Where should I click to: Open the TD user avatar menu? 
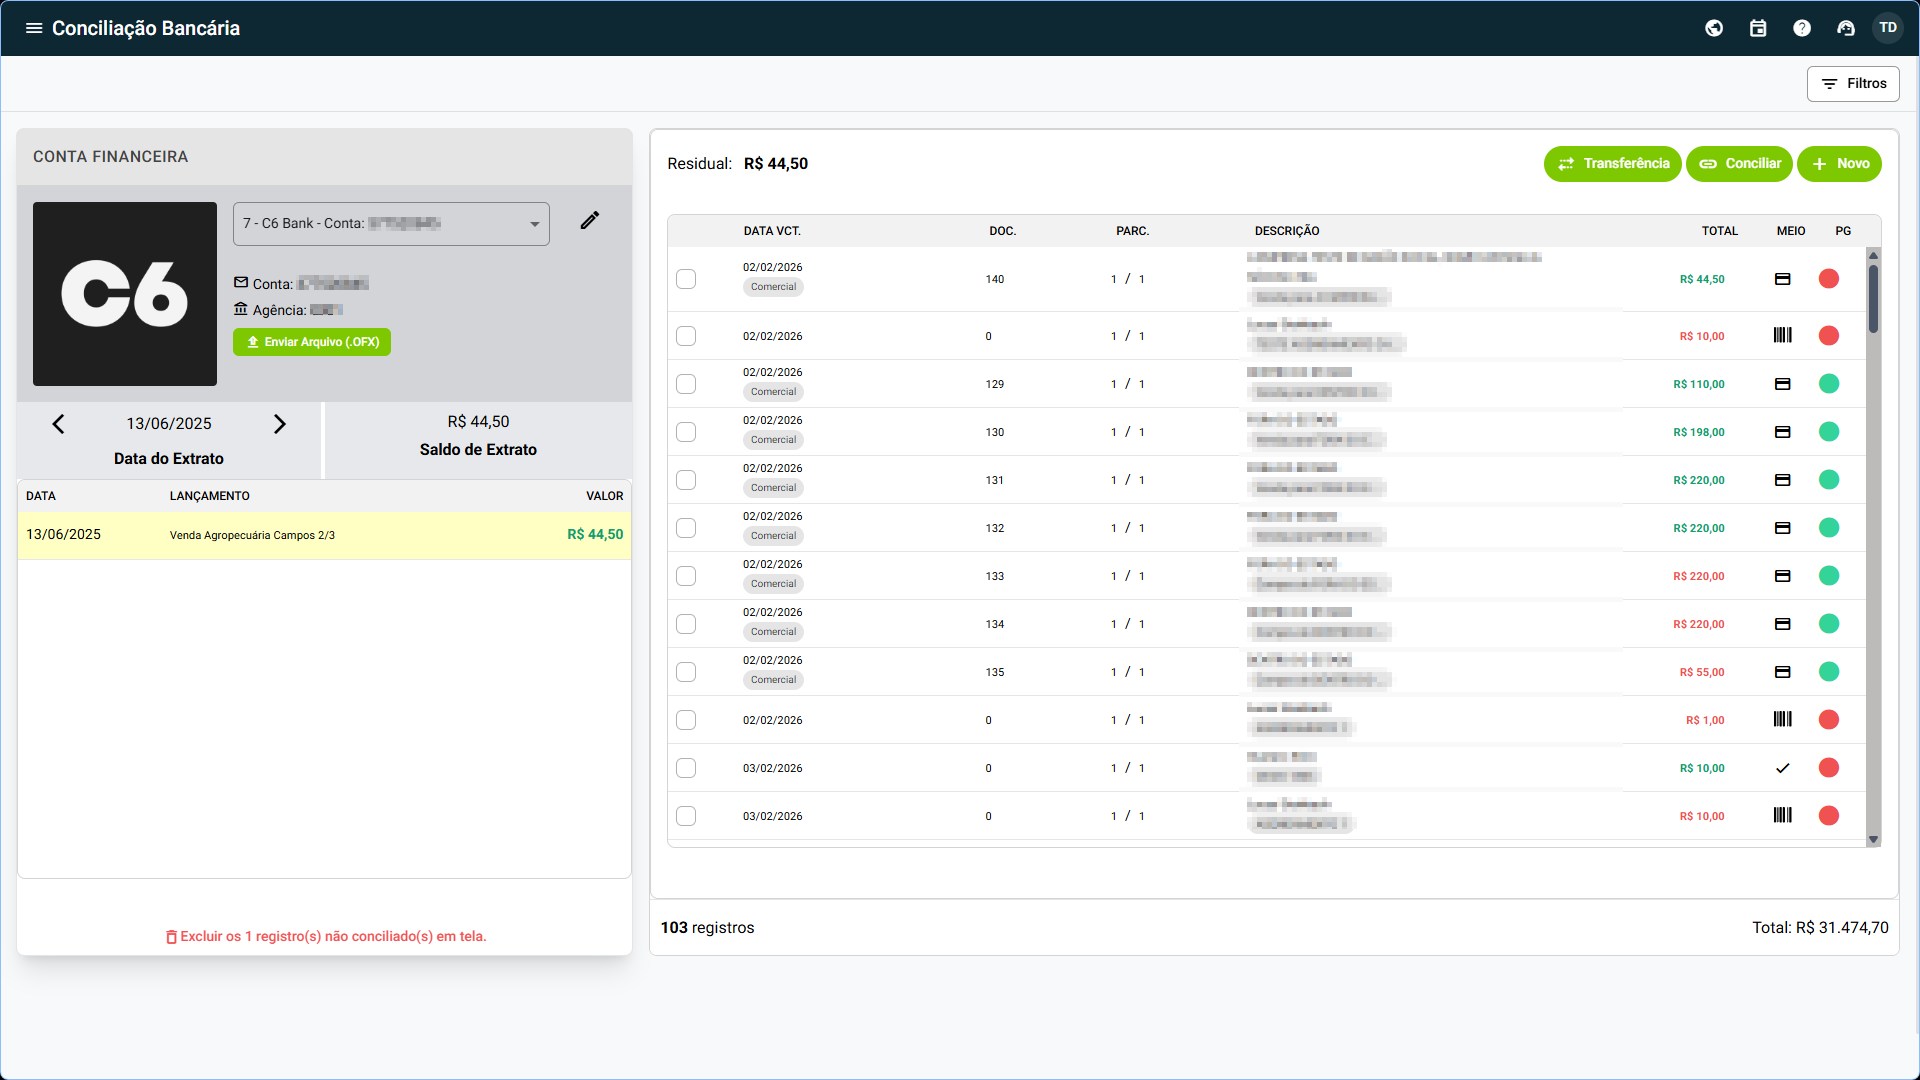[1888, 28]
